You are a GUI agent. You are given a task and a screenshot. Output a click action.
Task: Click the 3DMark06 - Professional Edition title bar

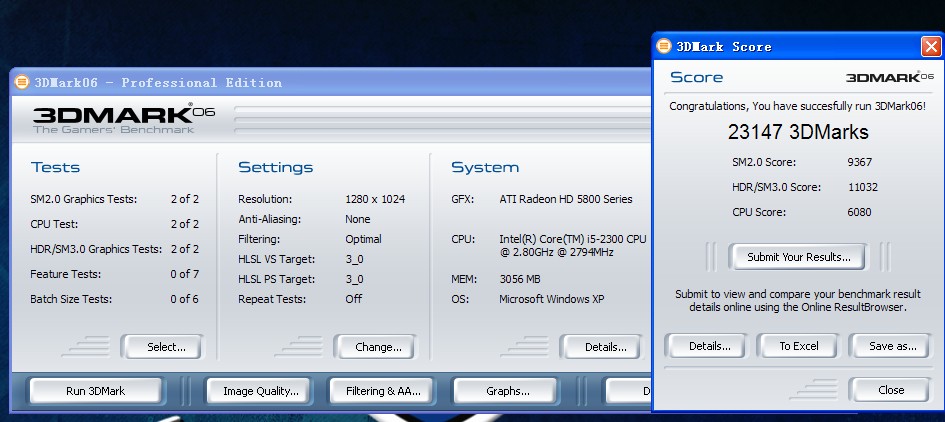click(x=330, y=82)
